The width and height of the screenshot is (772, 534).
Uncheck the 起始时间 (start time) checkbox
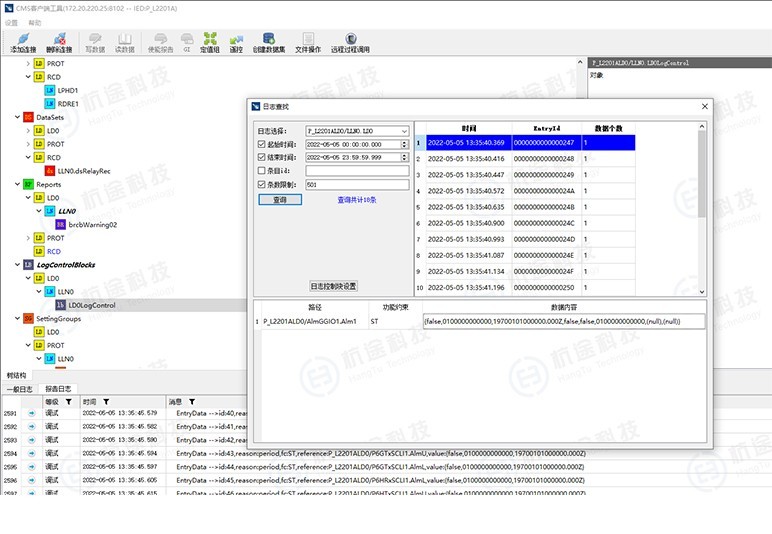[261, 144]
